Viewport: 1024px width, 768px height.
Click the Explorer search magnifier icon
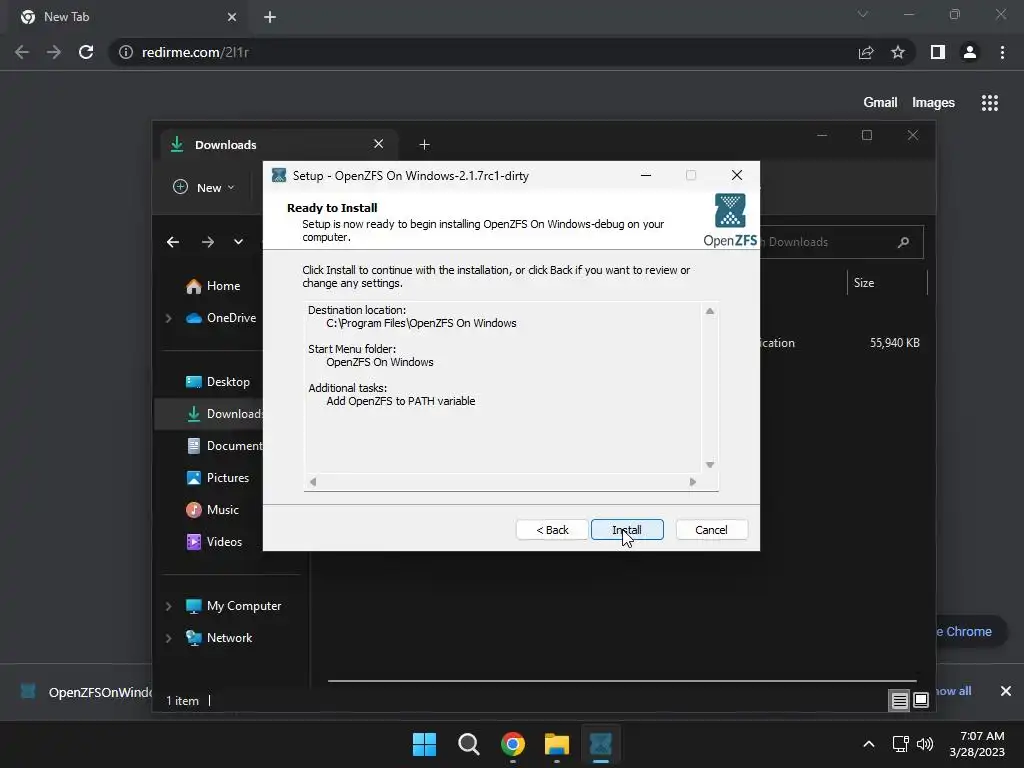coord(904,242)
